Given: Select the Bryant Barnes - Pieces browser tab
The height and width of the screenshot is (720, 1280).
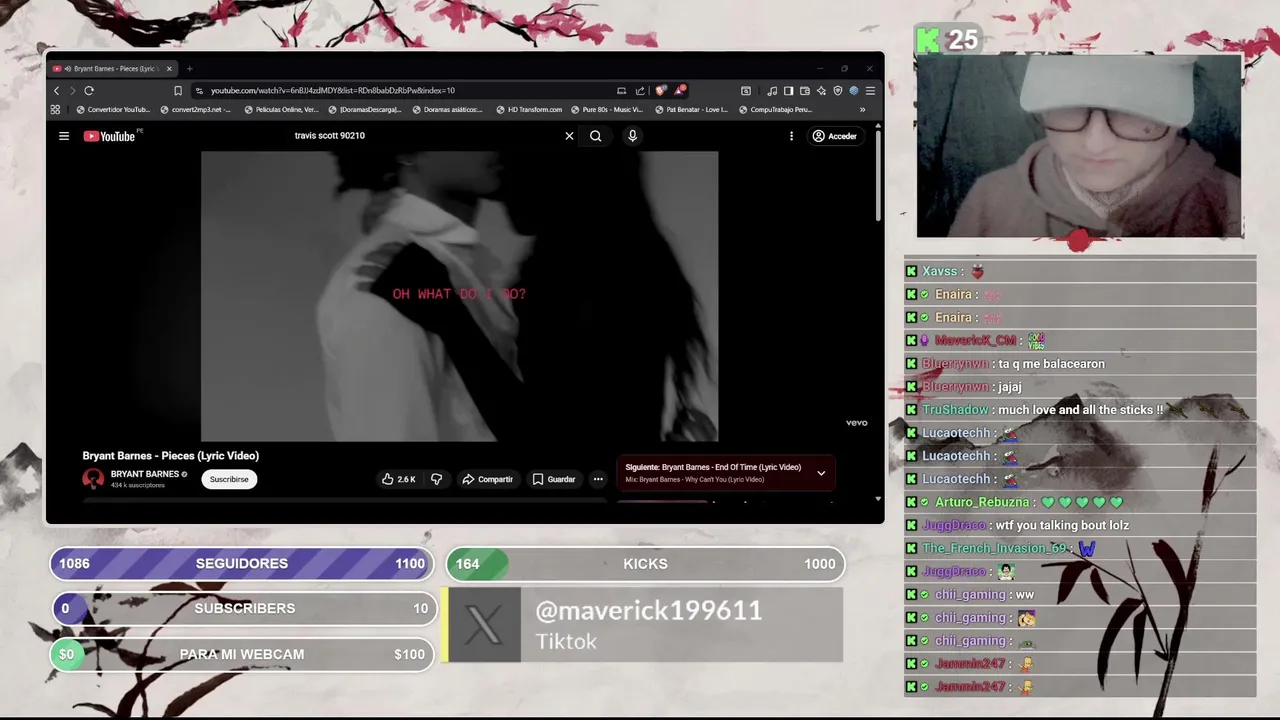Looking at the screenshot, I should coord(112,69).
